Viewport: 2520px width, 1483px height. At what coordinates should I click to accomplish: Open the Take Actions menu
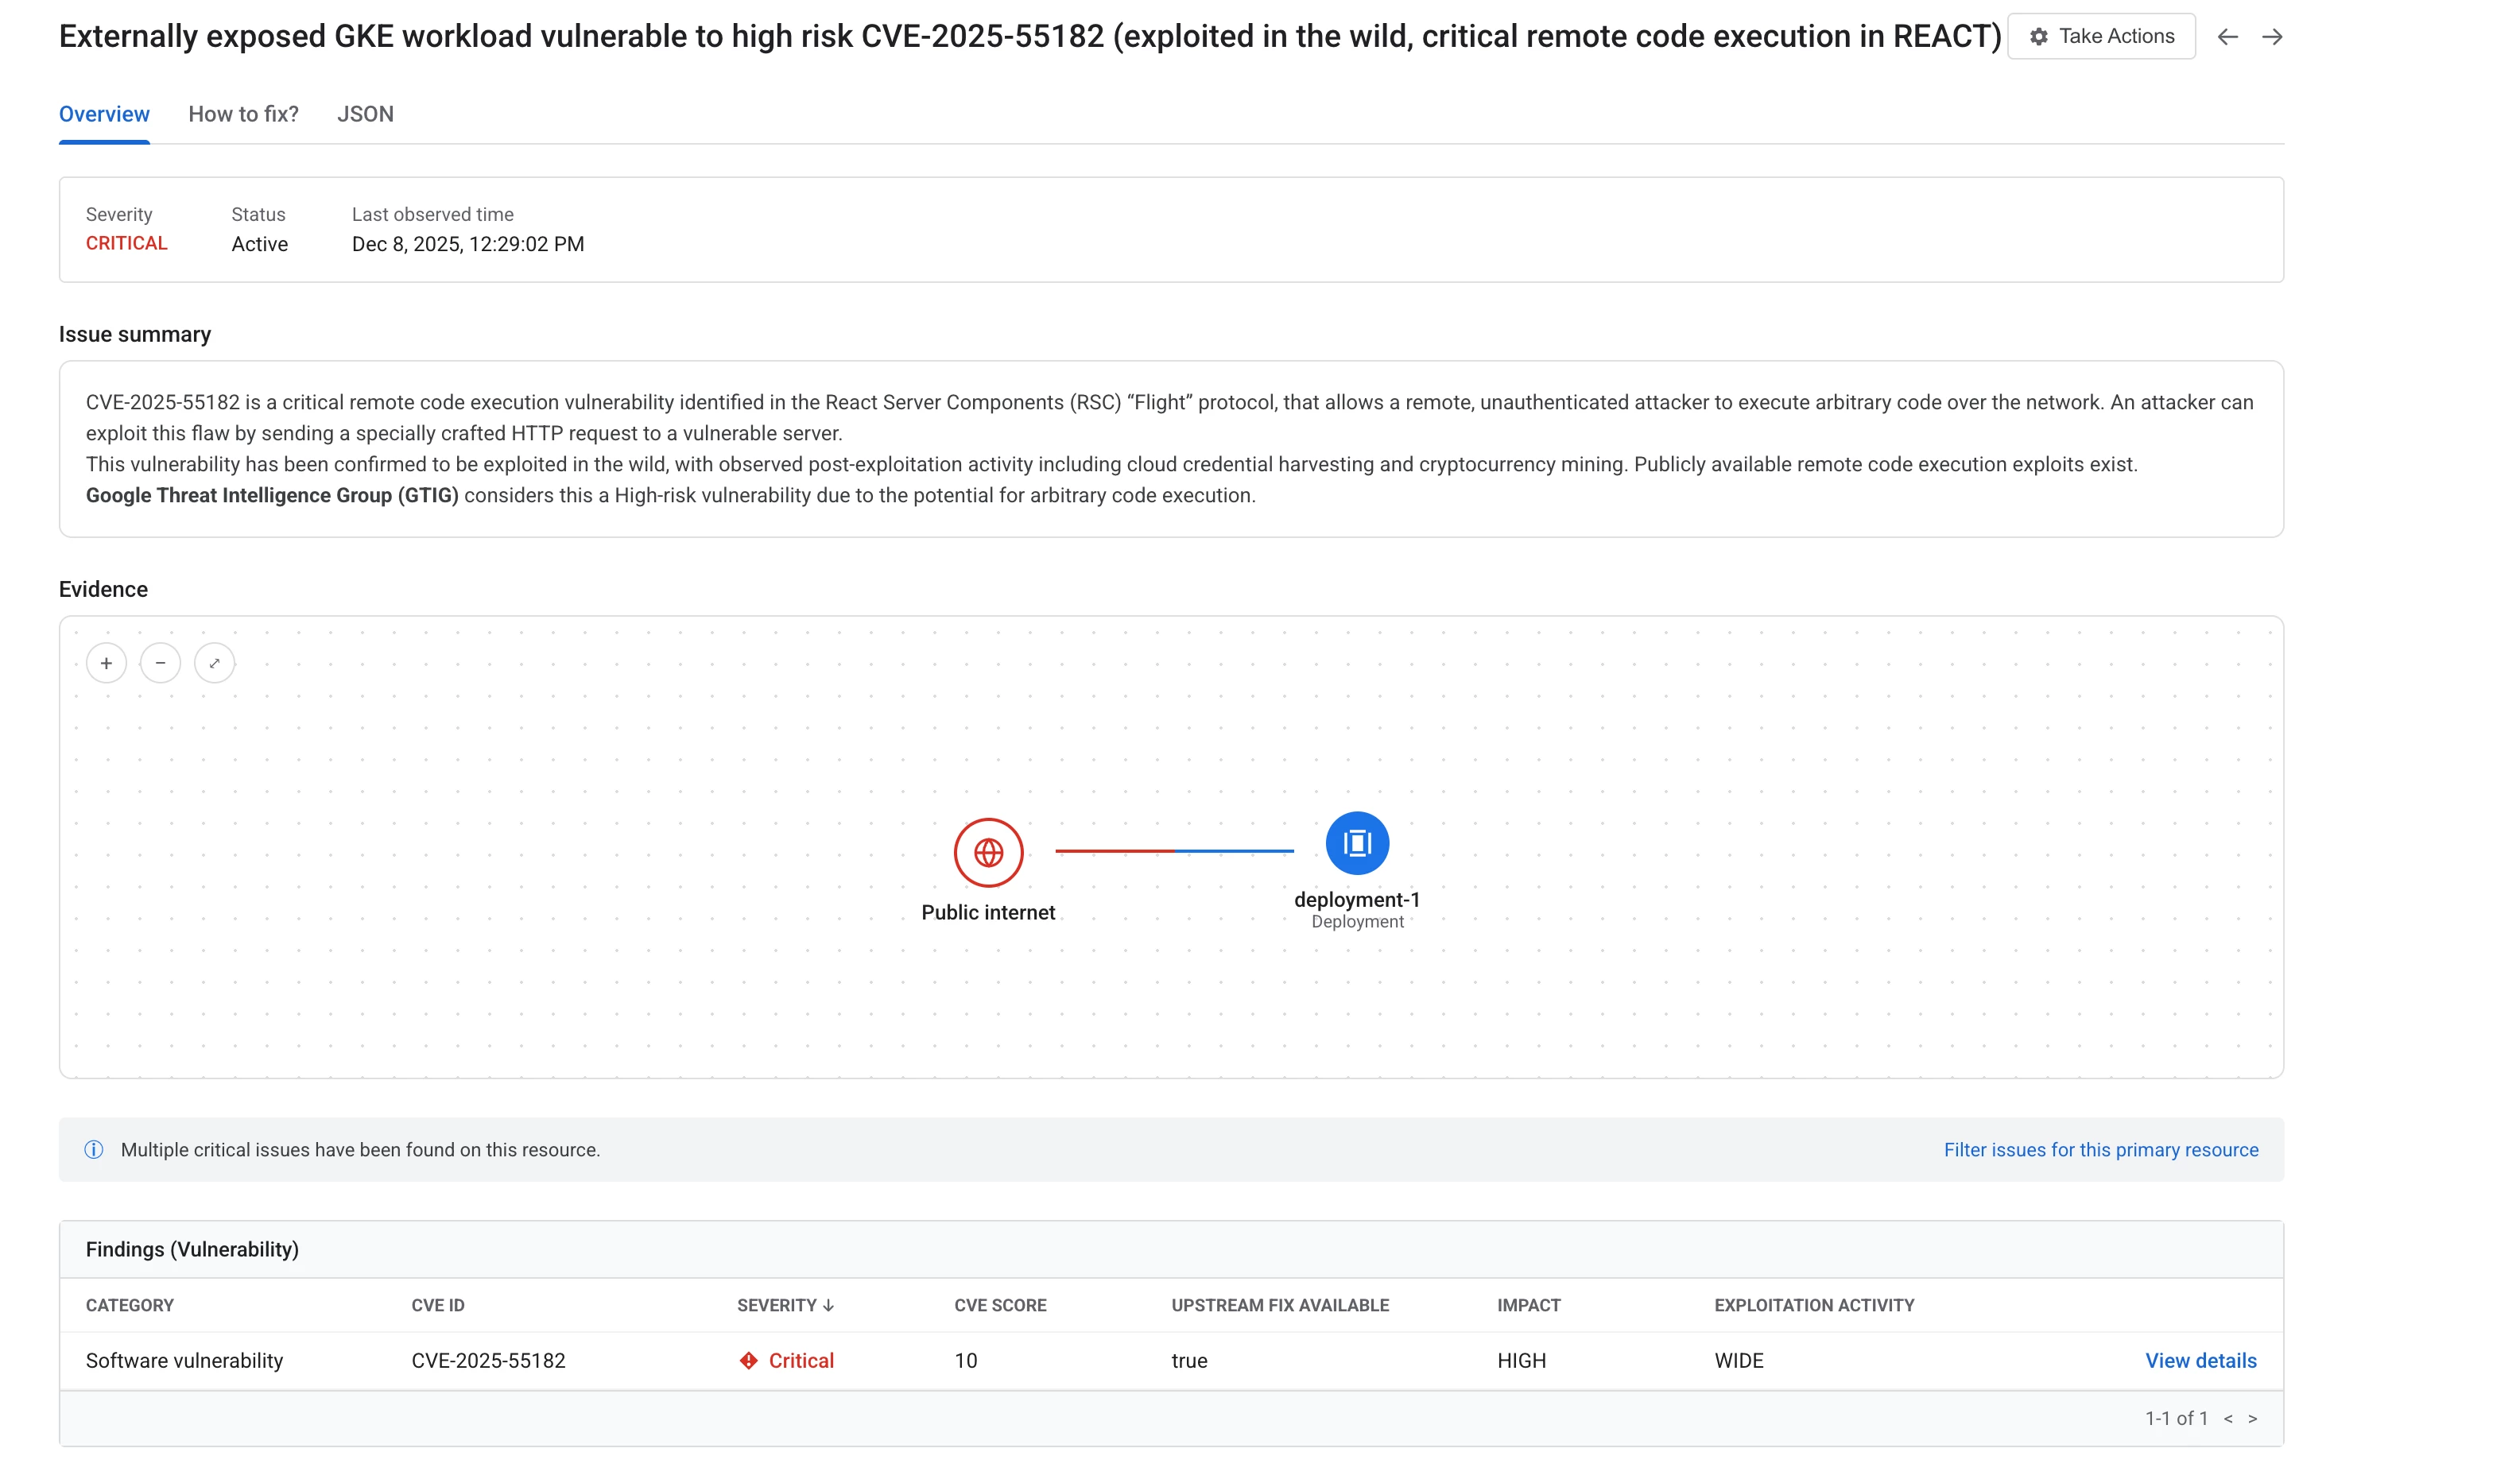click(x=2100, y=37)
